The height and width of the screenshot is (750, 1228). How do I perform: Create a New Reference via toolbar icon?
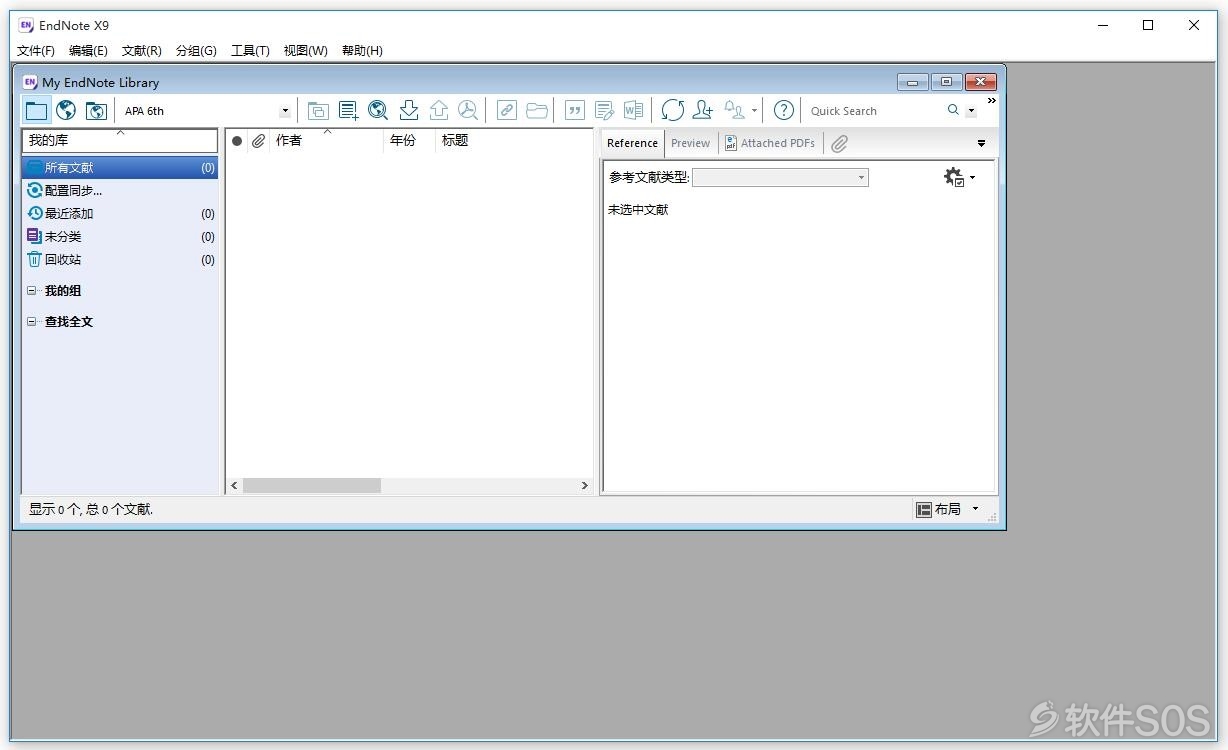pyautogui.click(x=348, y=111)
